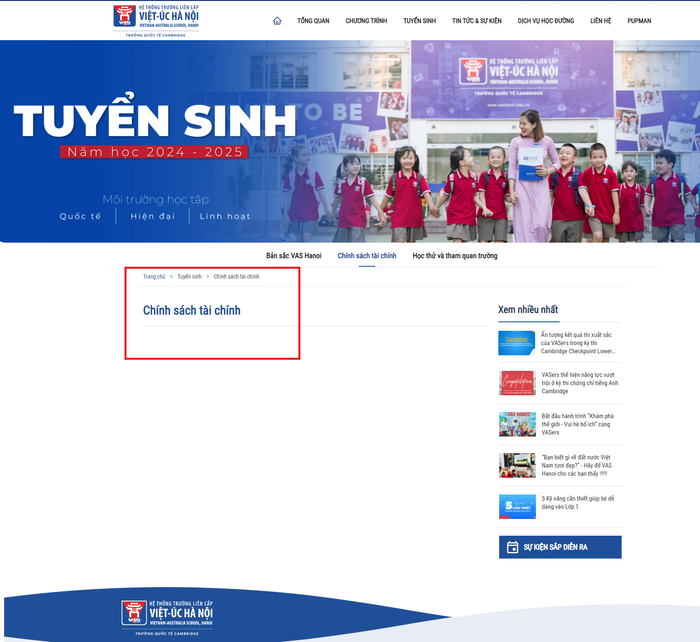Open the Tổng quan menu
The width and height of the screenshot is (700, 642).
313,21
